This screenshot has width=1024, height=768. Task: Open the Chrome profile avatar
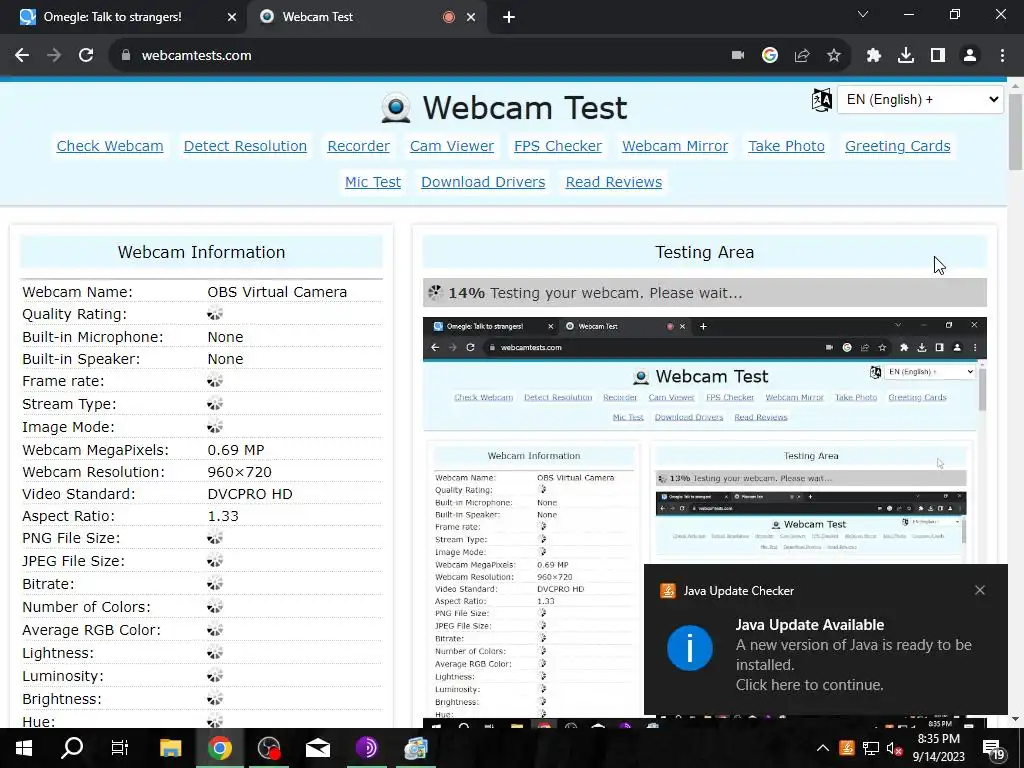[x=970, y=56]
